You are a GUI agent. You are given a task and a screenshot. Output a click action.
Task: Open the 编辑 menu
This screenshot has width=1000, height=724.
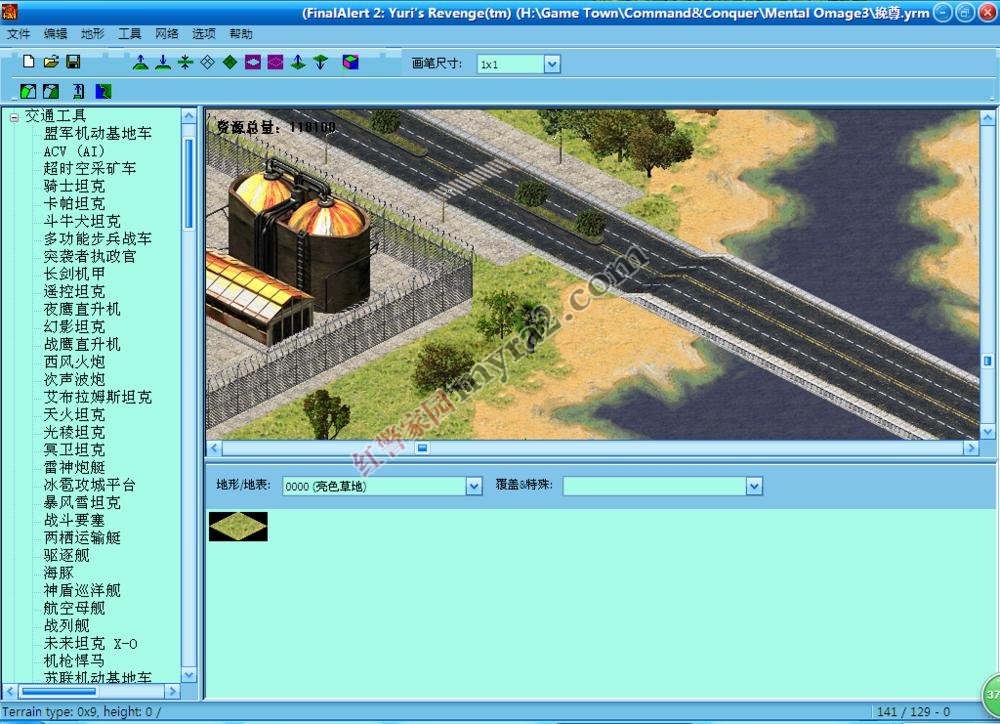(55, 34)
